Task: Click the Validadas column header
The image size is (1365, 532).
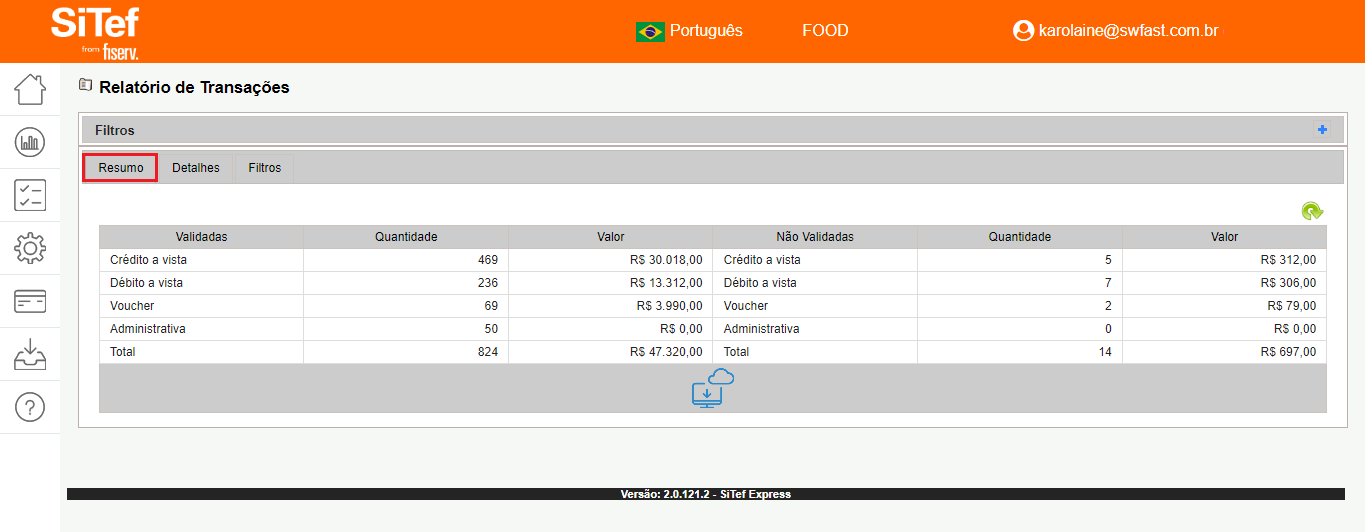Action: click(x=201, y=237)
